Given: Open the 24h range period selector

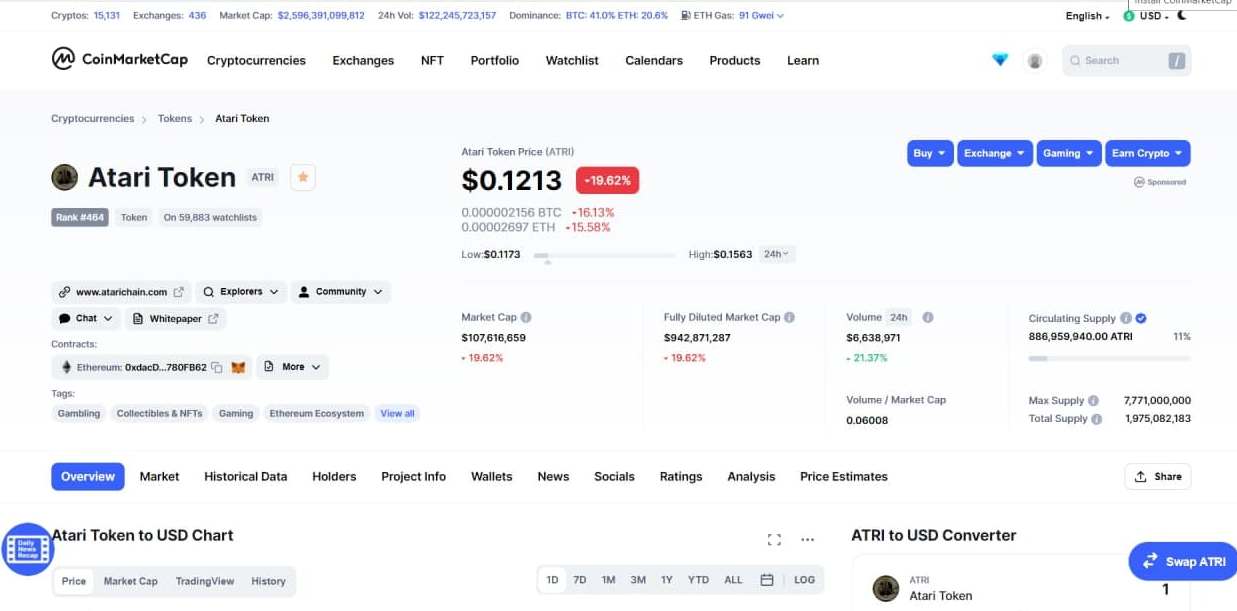Looking at the screenshot, I should pyautogui.click(x=777, y=254).
